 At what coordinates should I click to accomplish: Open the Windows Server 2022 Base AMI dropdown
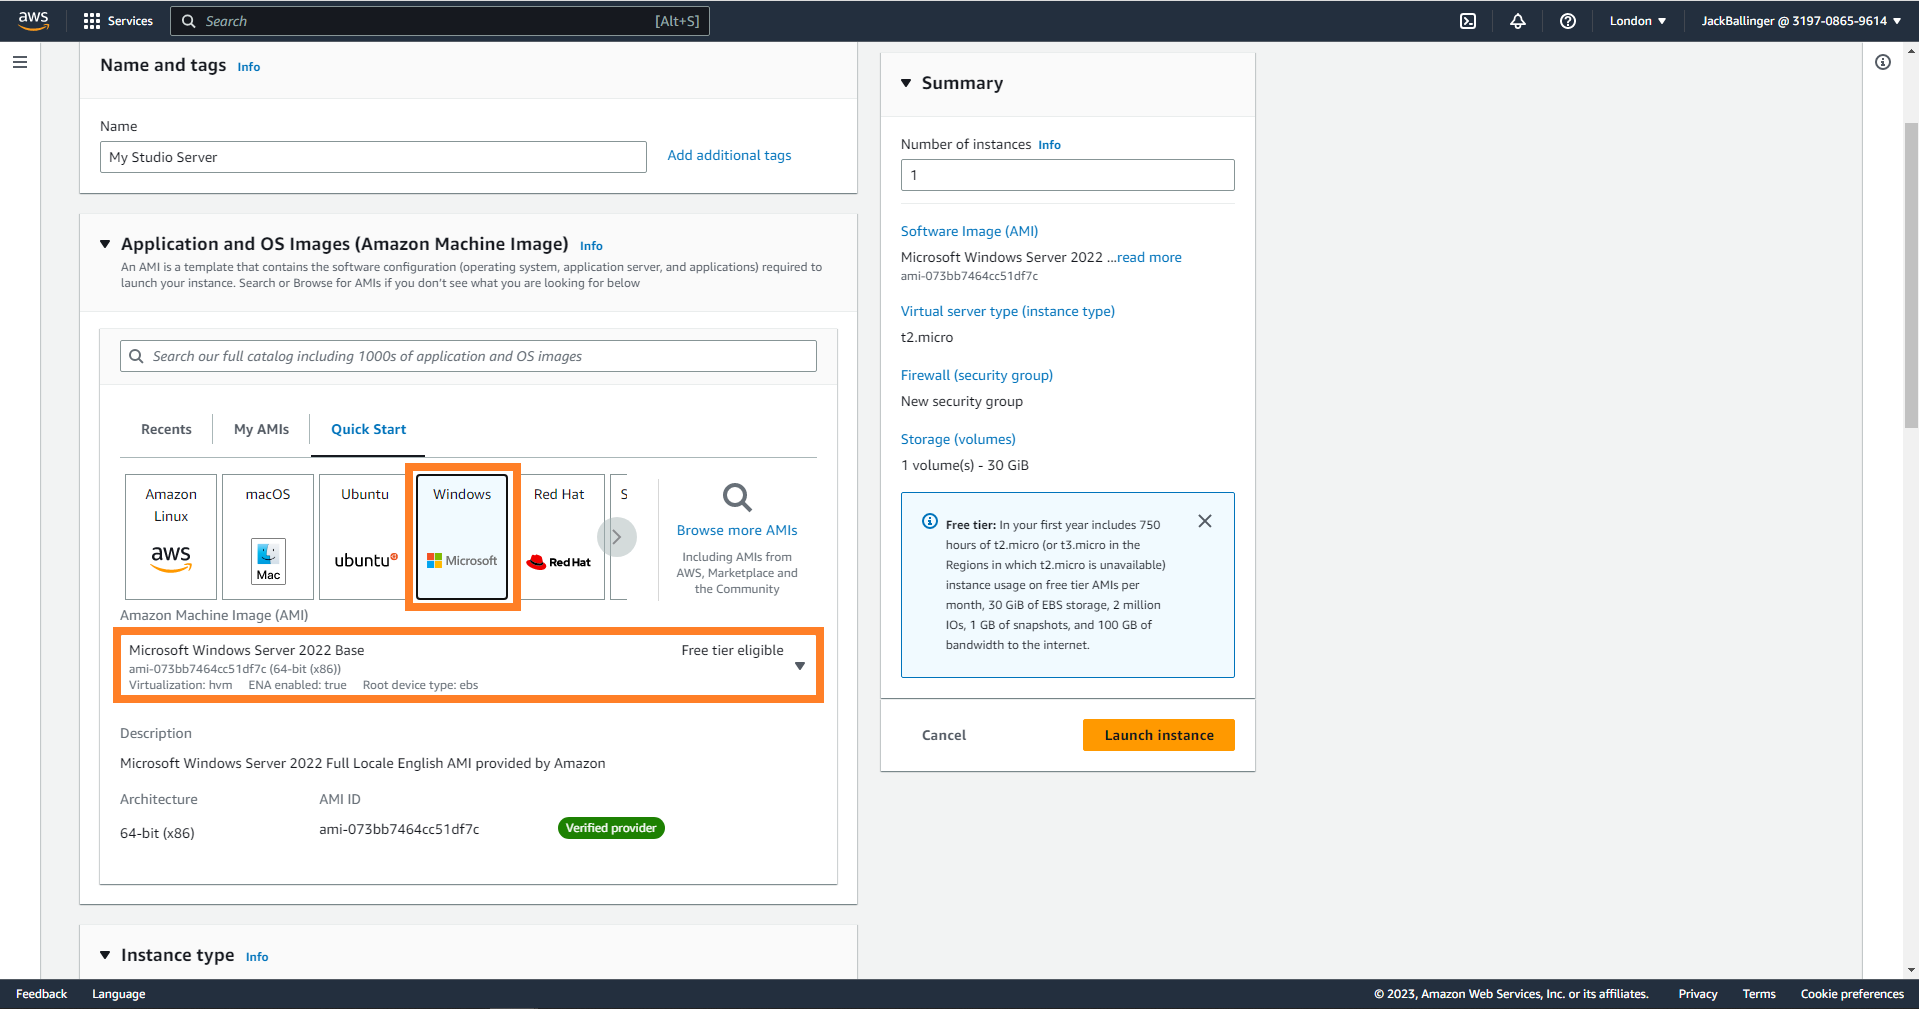(468, 666)
